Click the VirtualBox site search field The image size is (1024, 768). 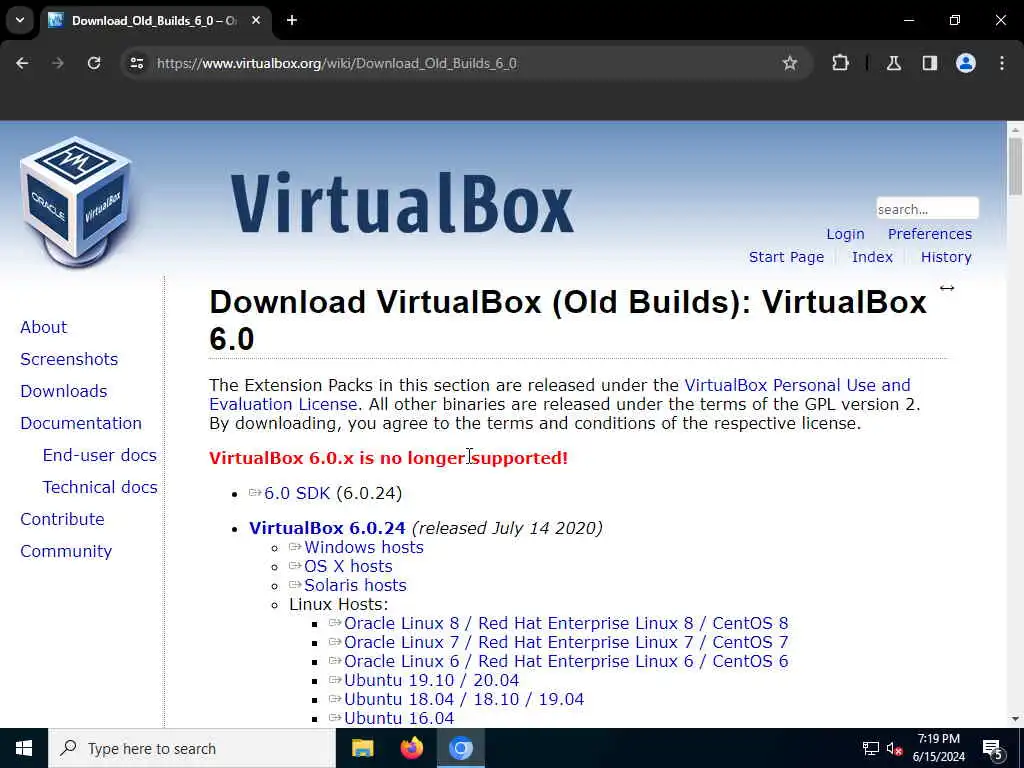(927, 209)
